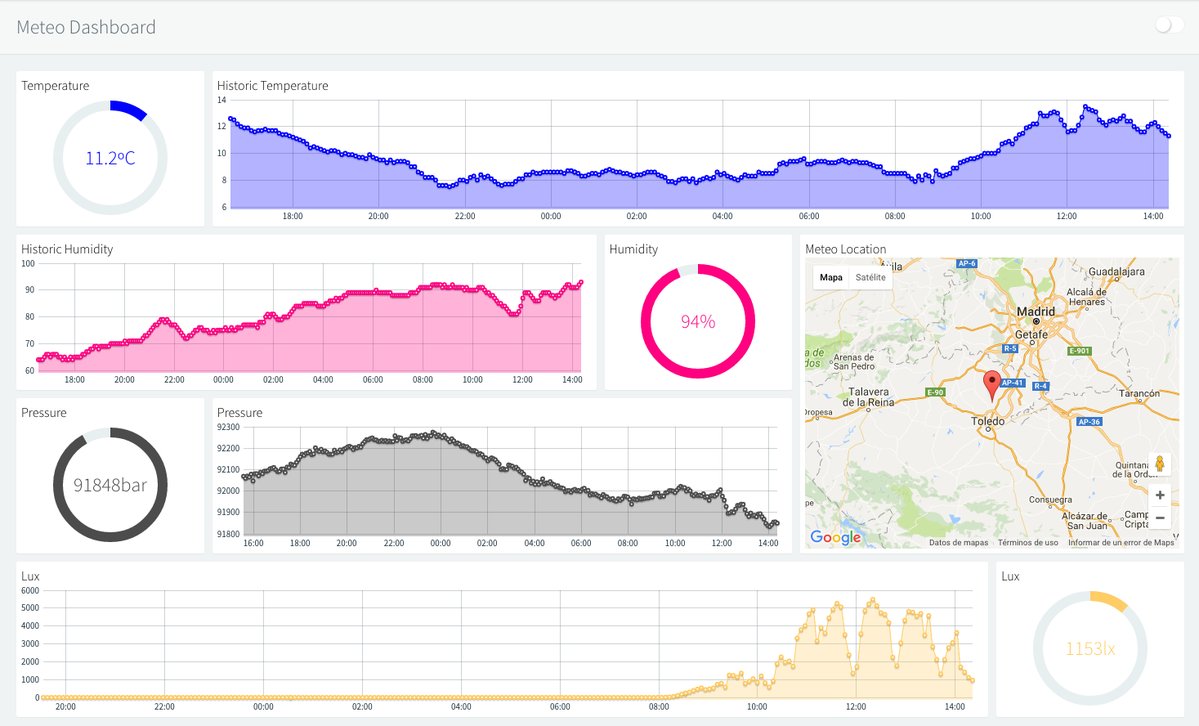1199x726 pixels.
Task: Select the Mapa map type tab
Action: (831, 277)
